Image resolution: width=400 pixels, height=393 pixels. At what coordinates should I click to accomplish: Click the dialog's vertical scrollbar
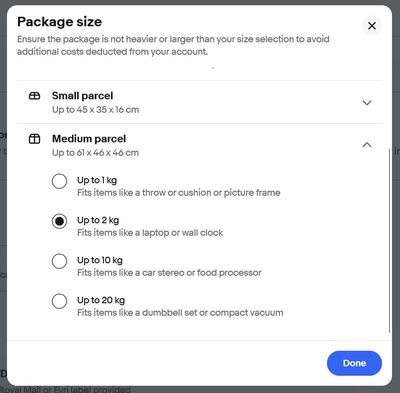point(389,240)
